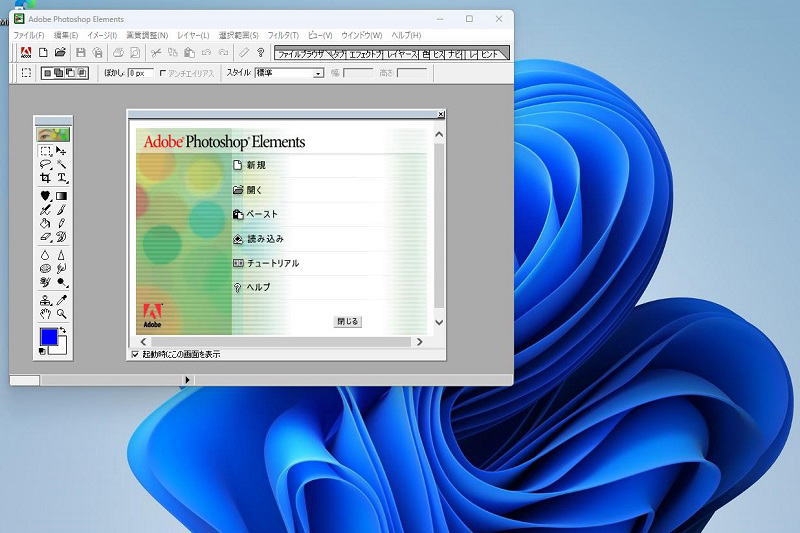Open the スタイル dropdown
The width and height of the screenshot is (800, 533).
click(319, 73)
